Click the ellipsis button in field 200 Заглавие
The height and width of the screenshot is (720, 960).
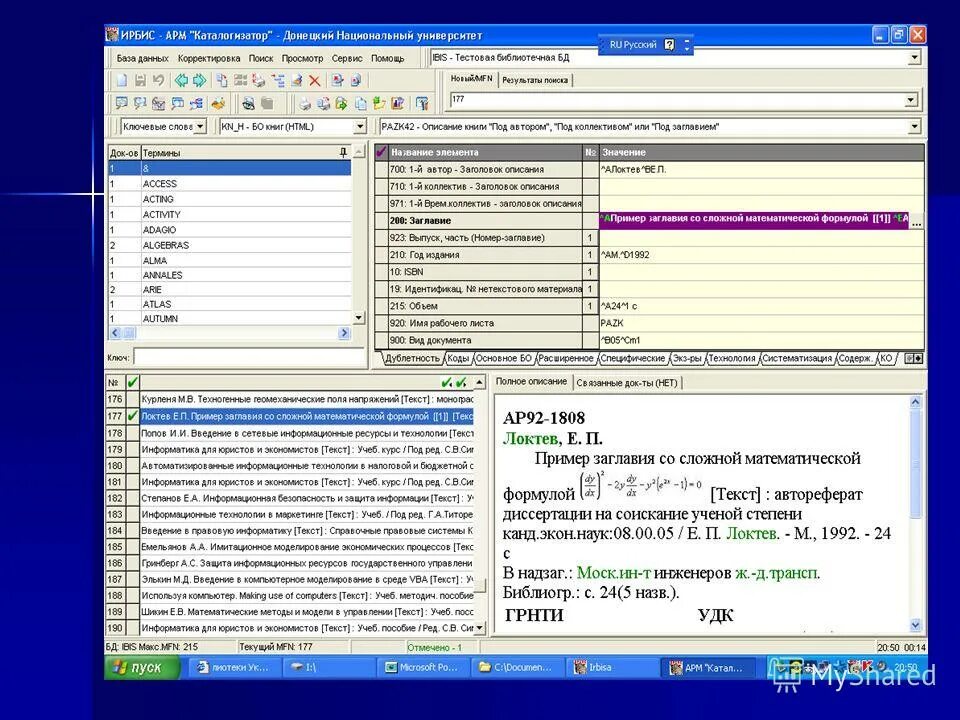(916, 222)
